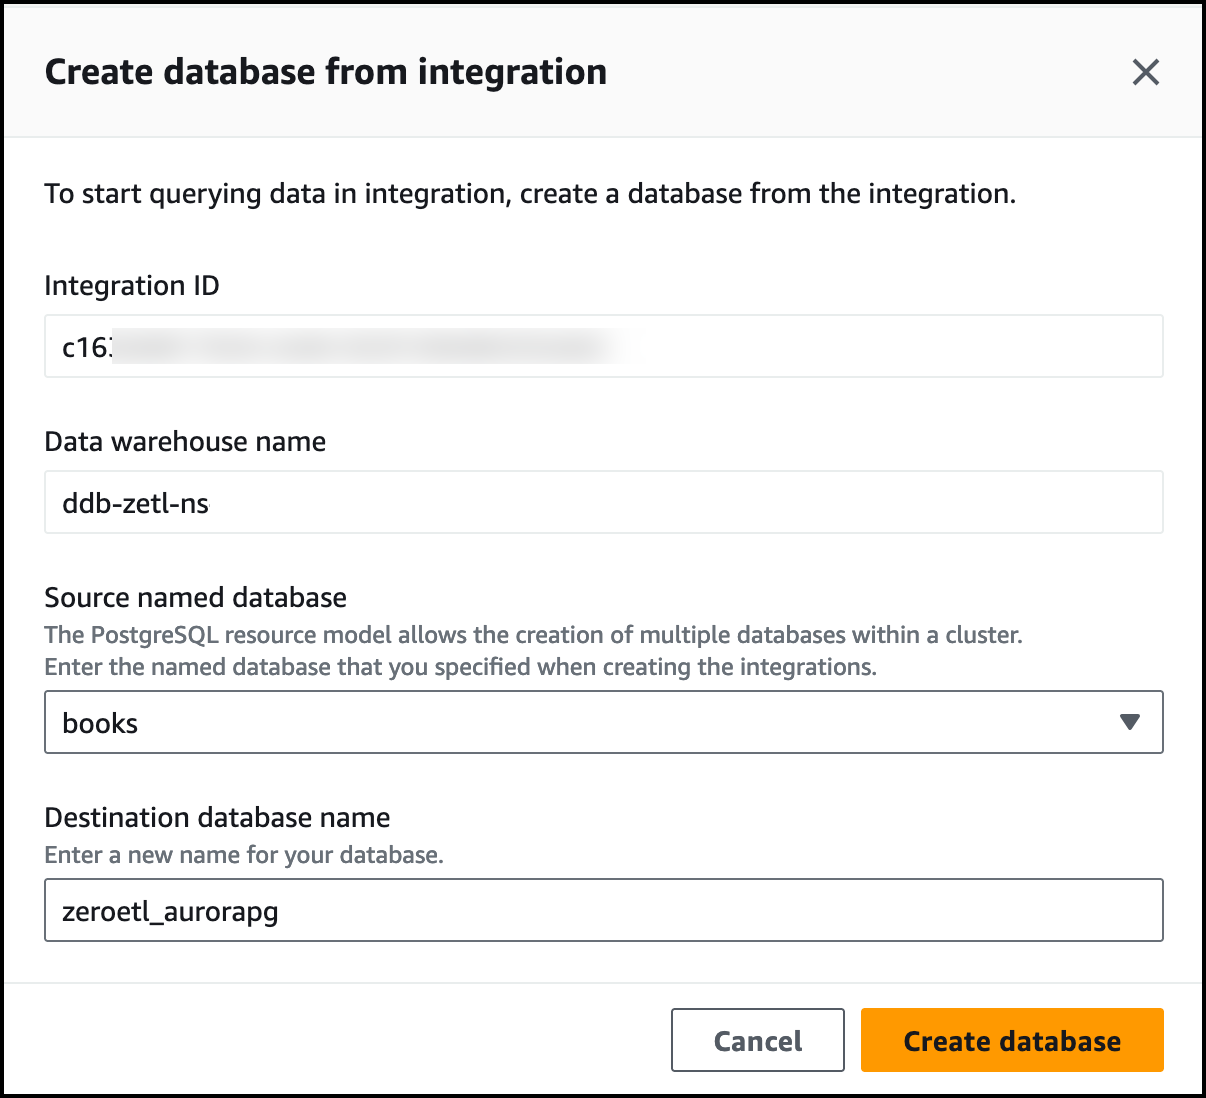The height and width of the screenshot is (1098, 1206).
Task: Expand the Source named database arrow
Action: (1129, 722)
